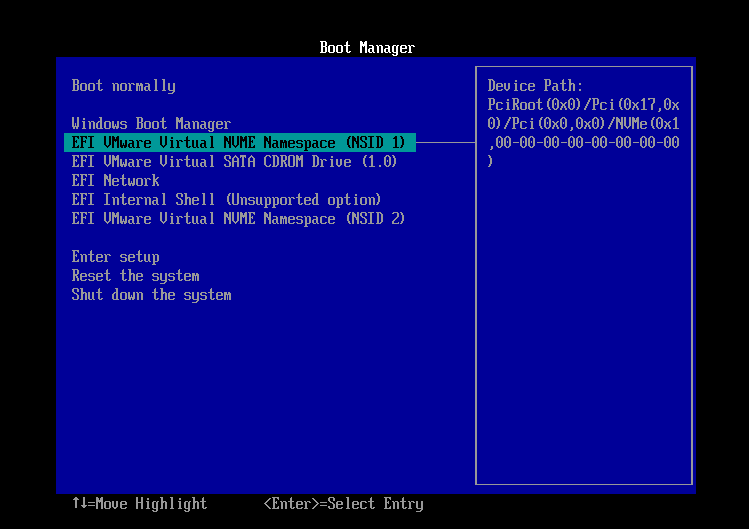749x529 pixels.
Task: Click the PciRoot(0x0) device path text
Action: pos(583,133)
